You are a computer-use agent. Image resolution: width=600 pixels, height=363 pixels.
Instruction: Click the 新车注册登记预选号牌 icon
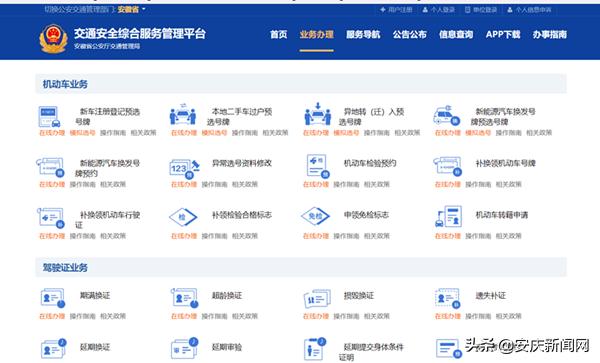click(50, 117)
